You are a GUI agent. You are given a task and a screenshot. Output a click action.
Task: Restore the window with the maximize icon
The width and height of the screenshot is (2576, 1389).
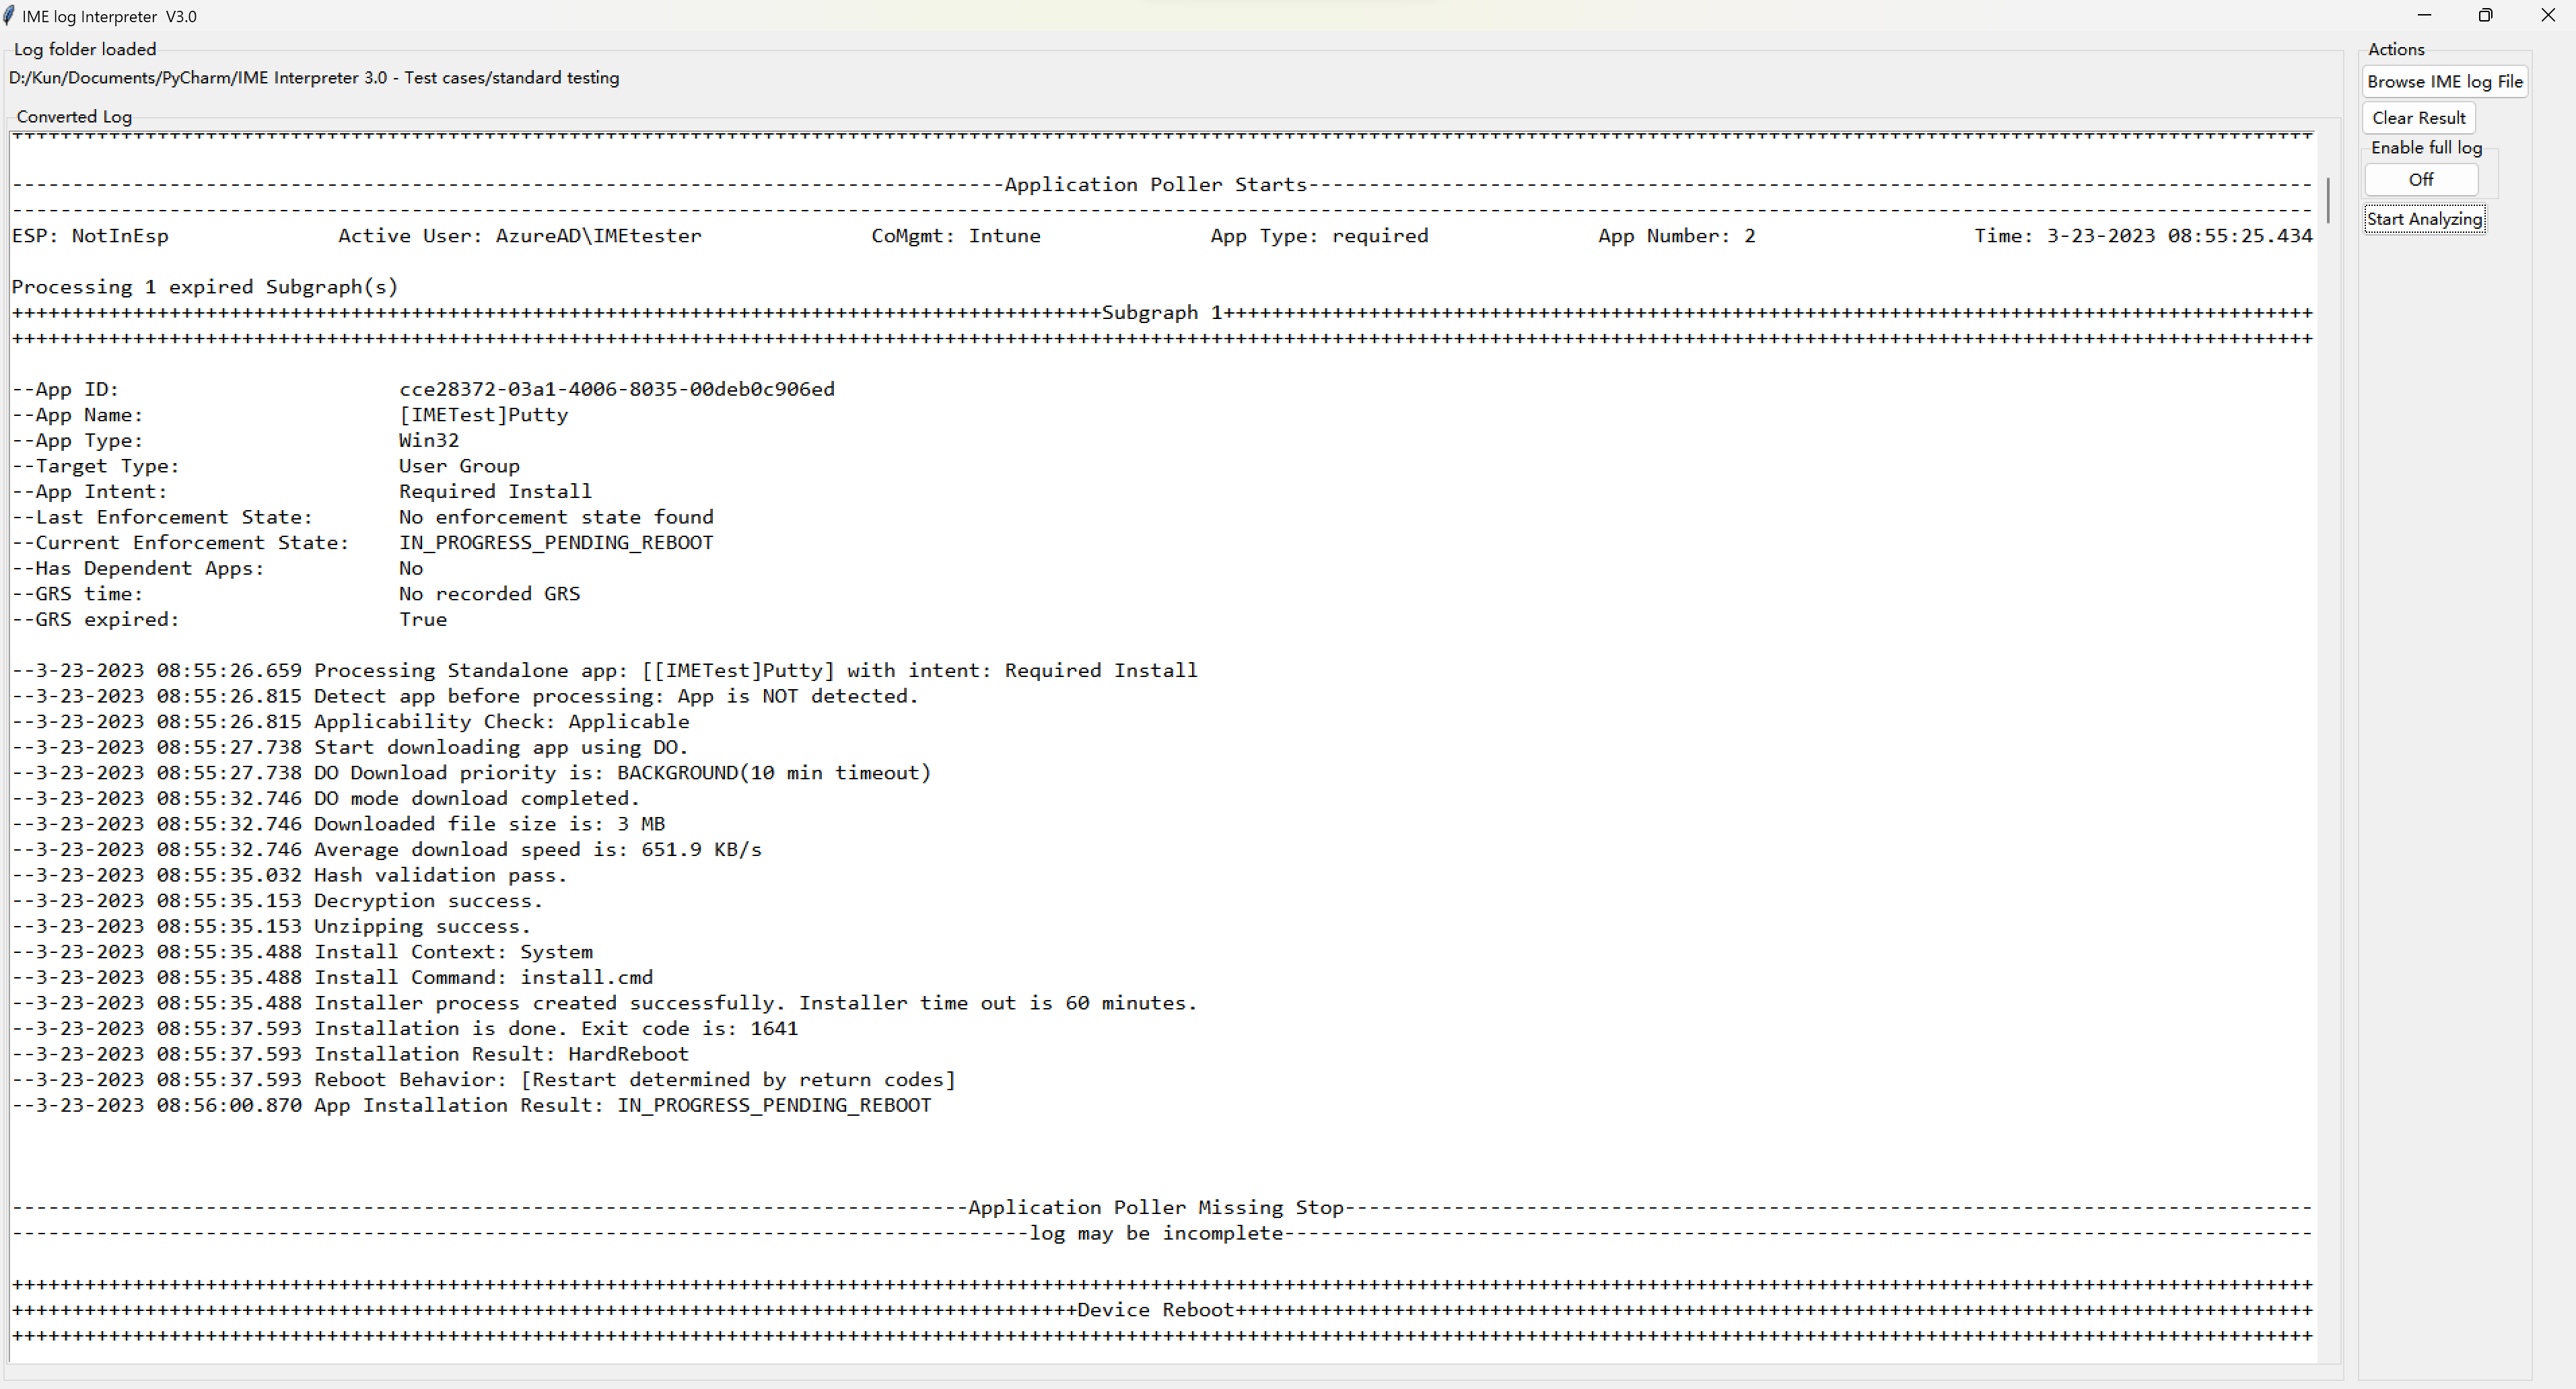[2486, 15]
